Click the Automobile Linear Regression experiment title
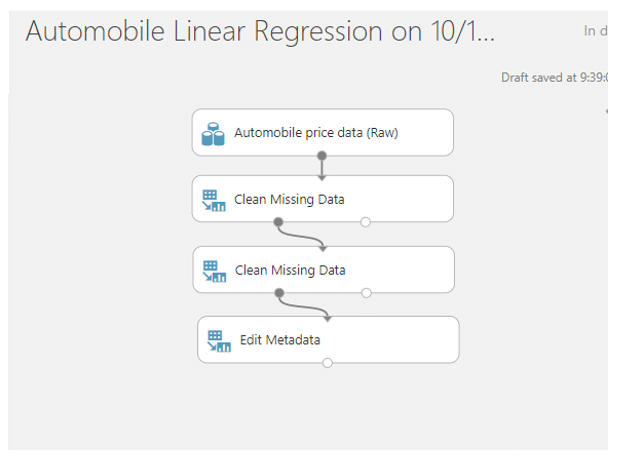619x457 pixels. (260, 31)
